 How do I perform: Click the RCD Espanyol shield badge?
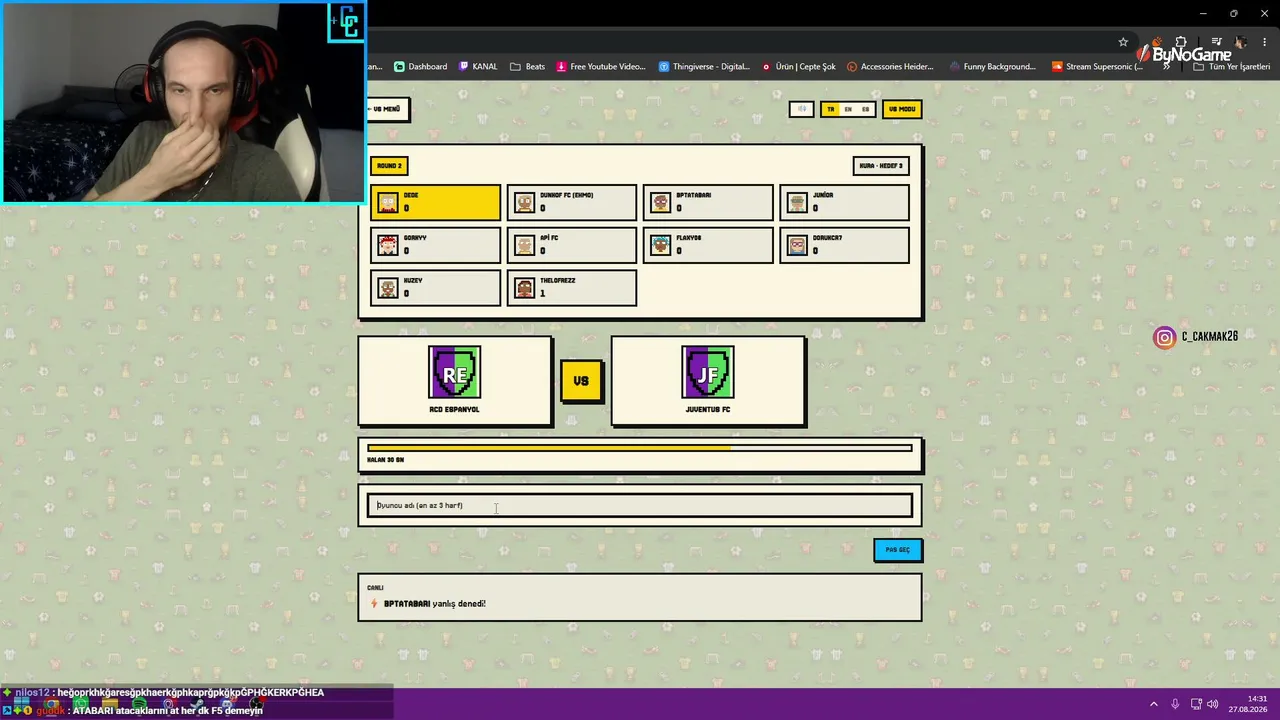point(455,372)
